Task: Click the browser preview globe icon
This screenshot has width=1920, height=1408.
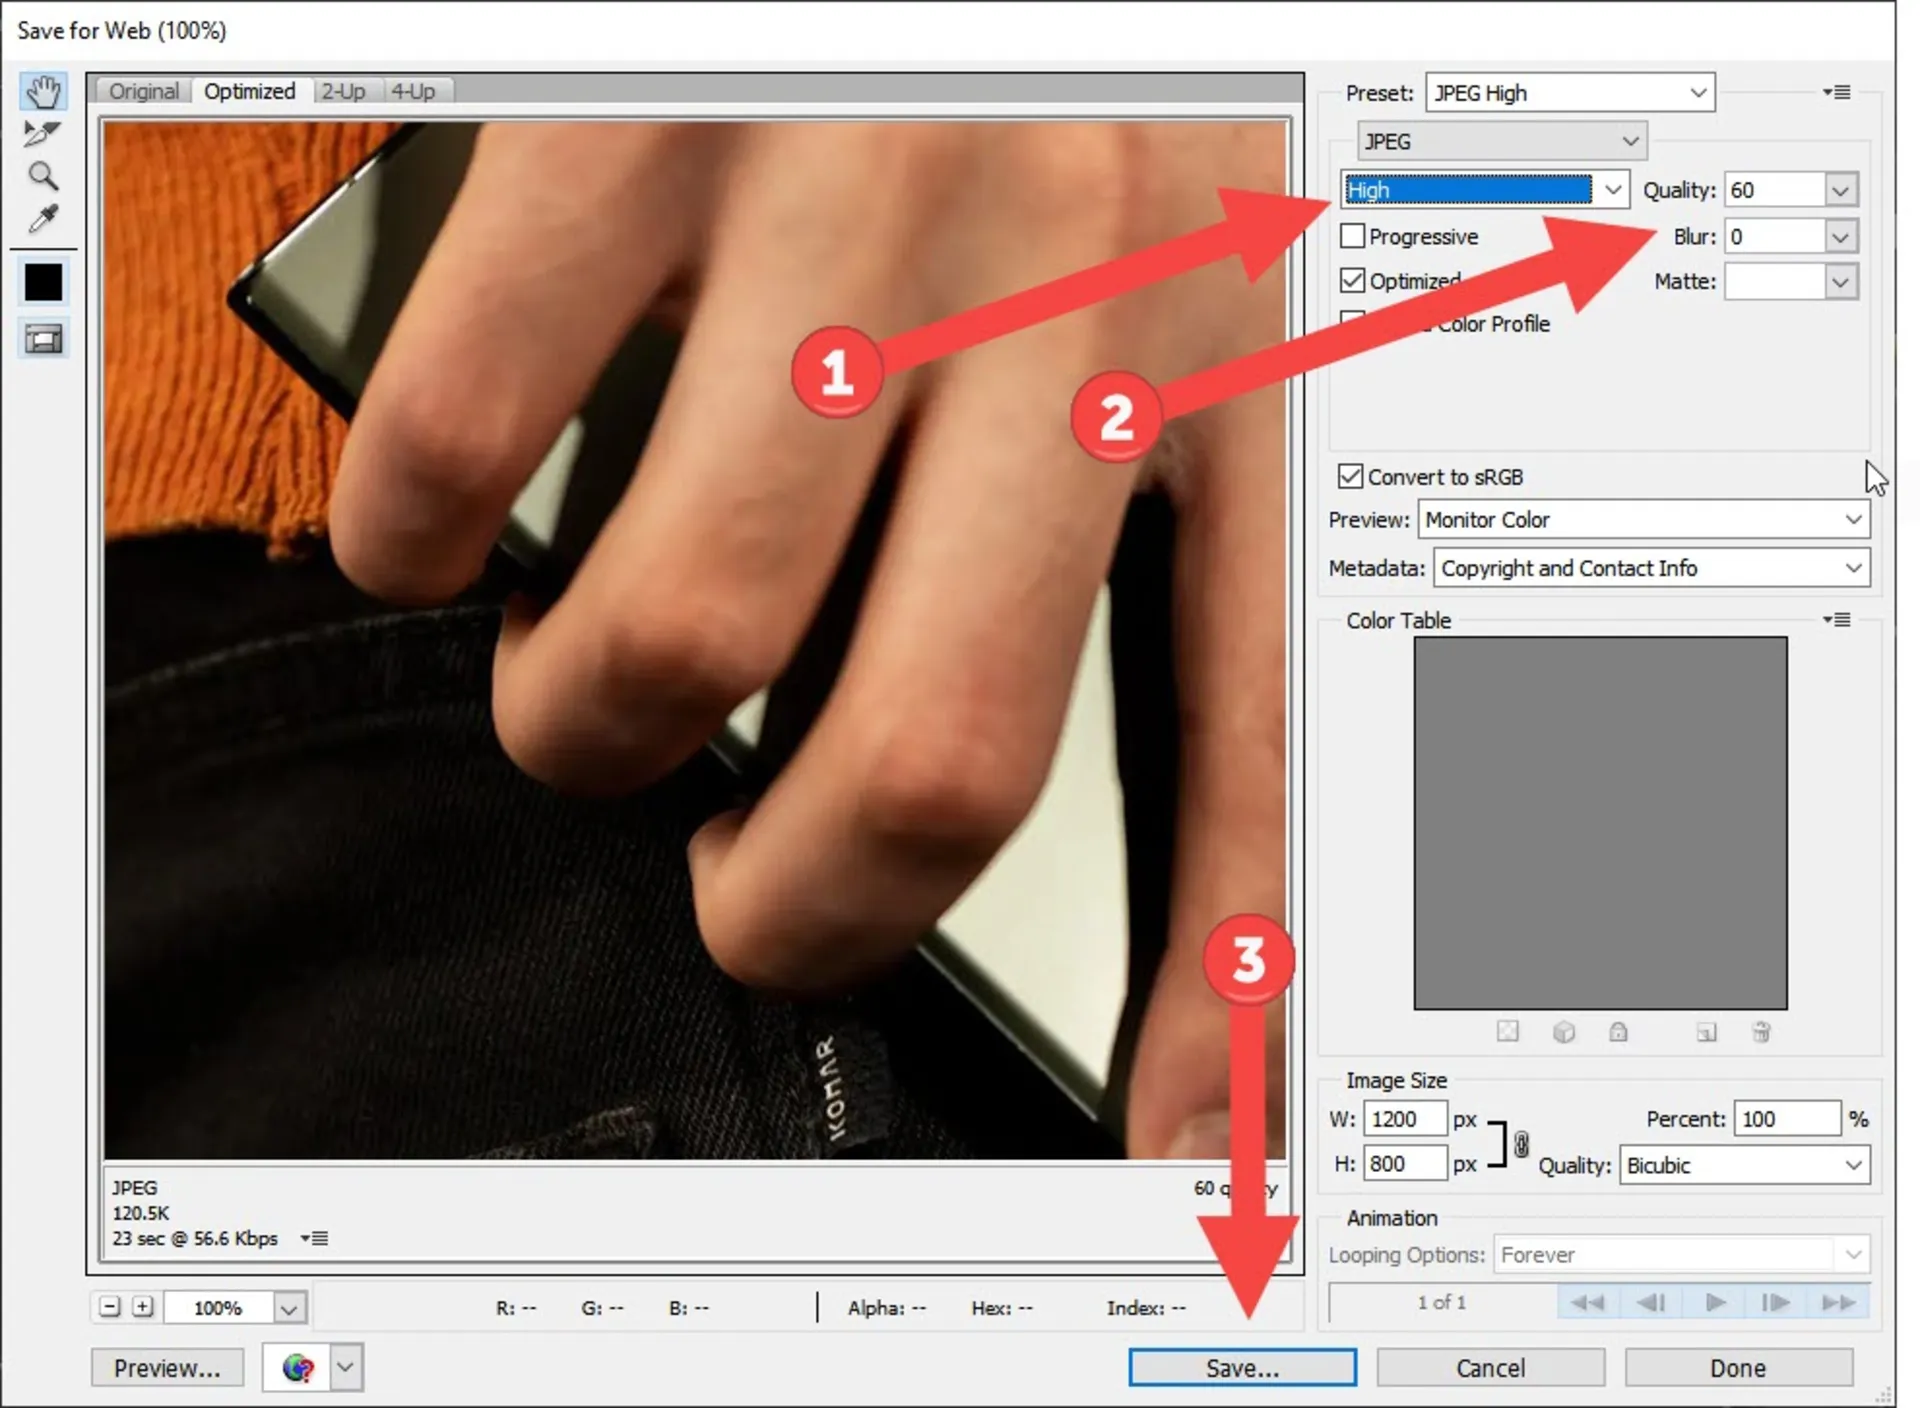Action: 297,1367
